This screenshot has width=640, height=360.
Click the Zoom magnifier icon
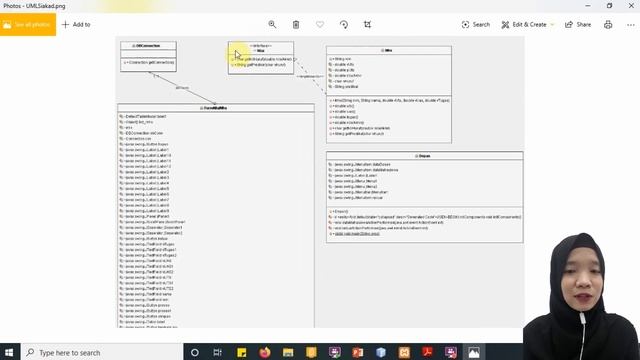click(x=272, y=24)
